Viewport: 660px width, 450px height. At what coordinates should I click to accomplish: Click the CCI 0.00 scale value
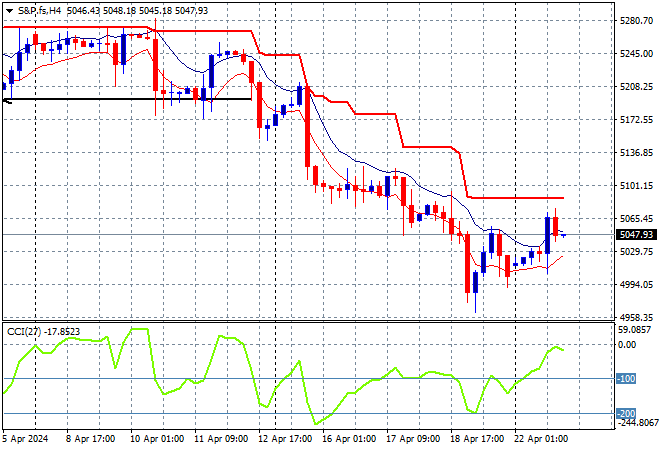pyautogui.click(x=627, y=345)
